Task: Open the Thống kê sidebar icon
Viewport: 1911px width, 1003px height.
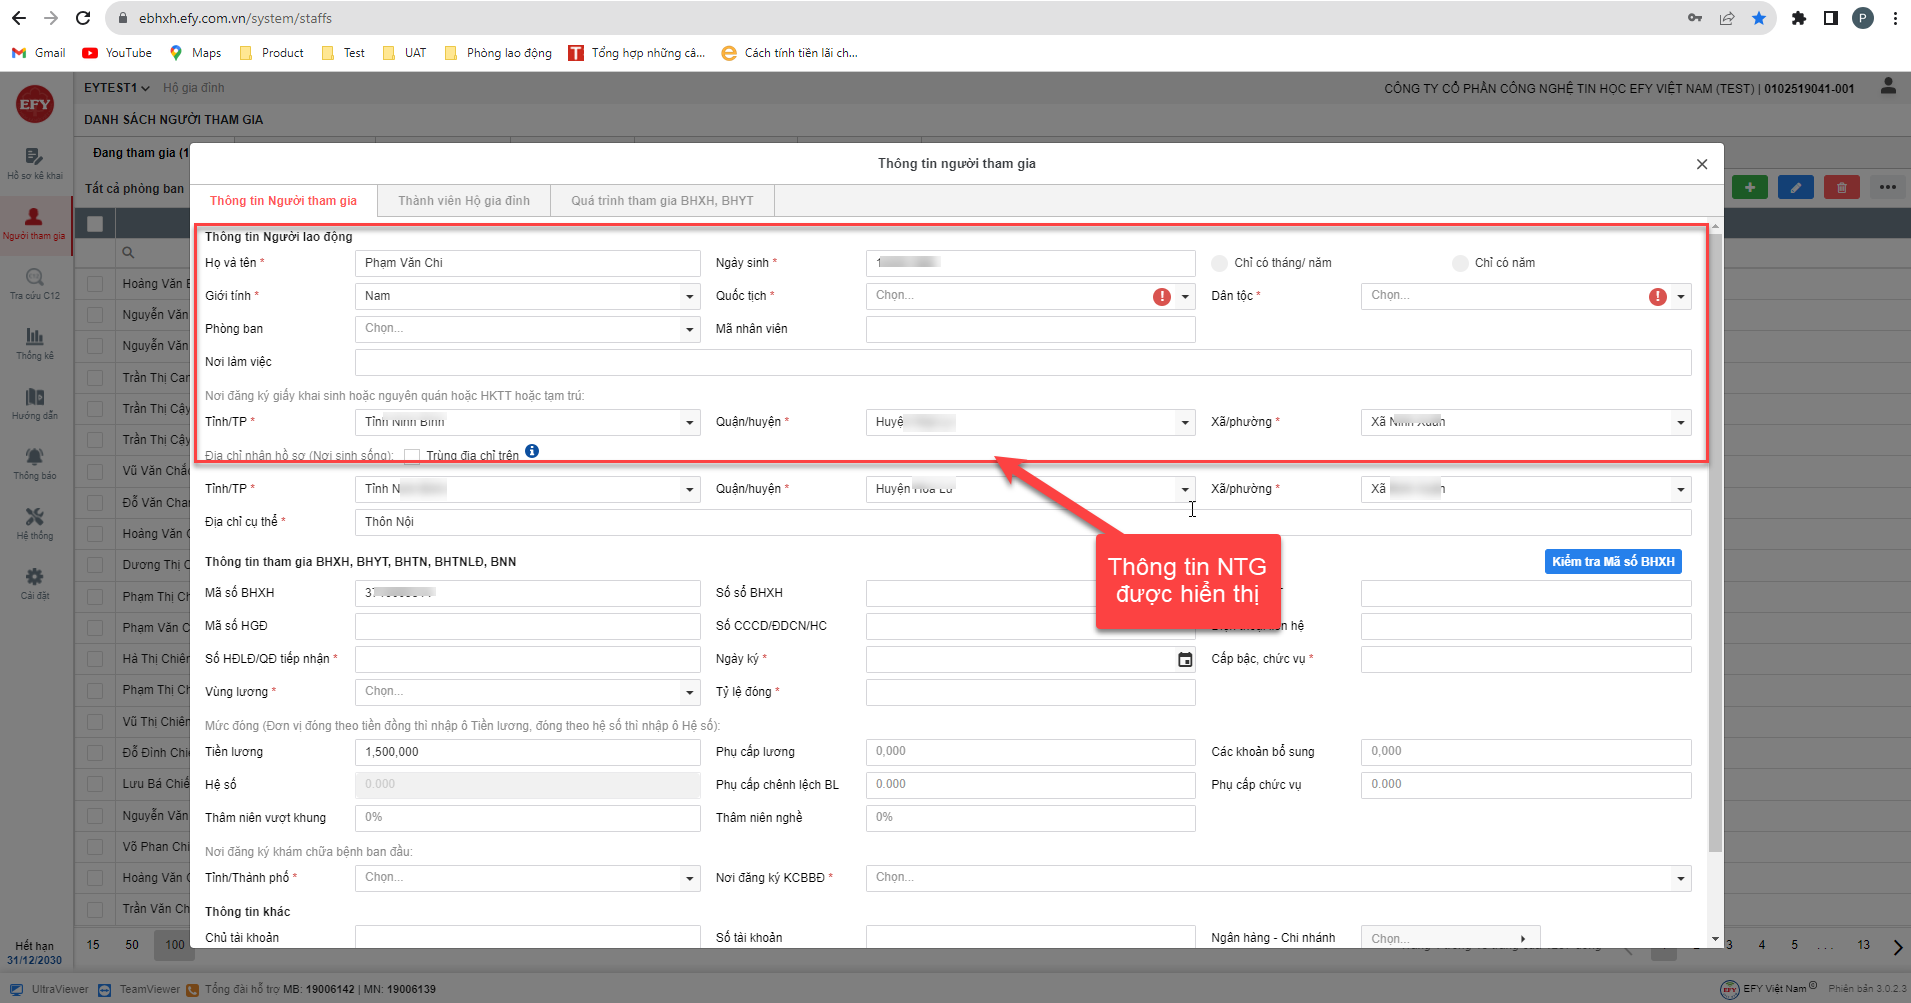Action: (35, 343)
